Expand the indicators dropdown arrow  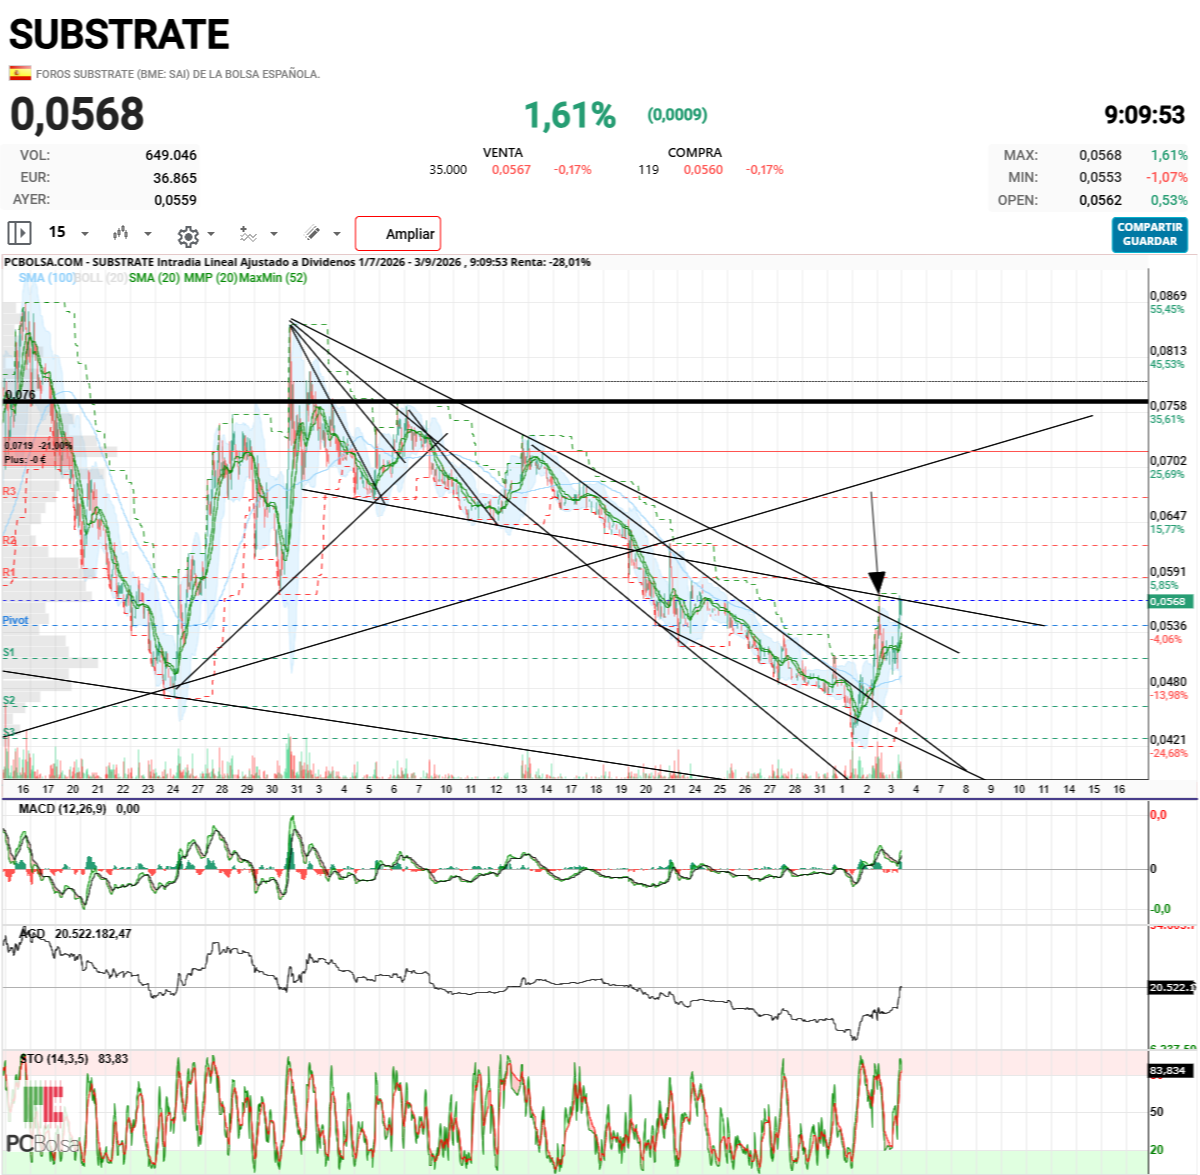[x=273, y=234]
